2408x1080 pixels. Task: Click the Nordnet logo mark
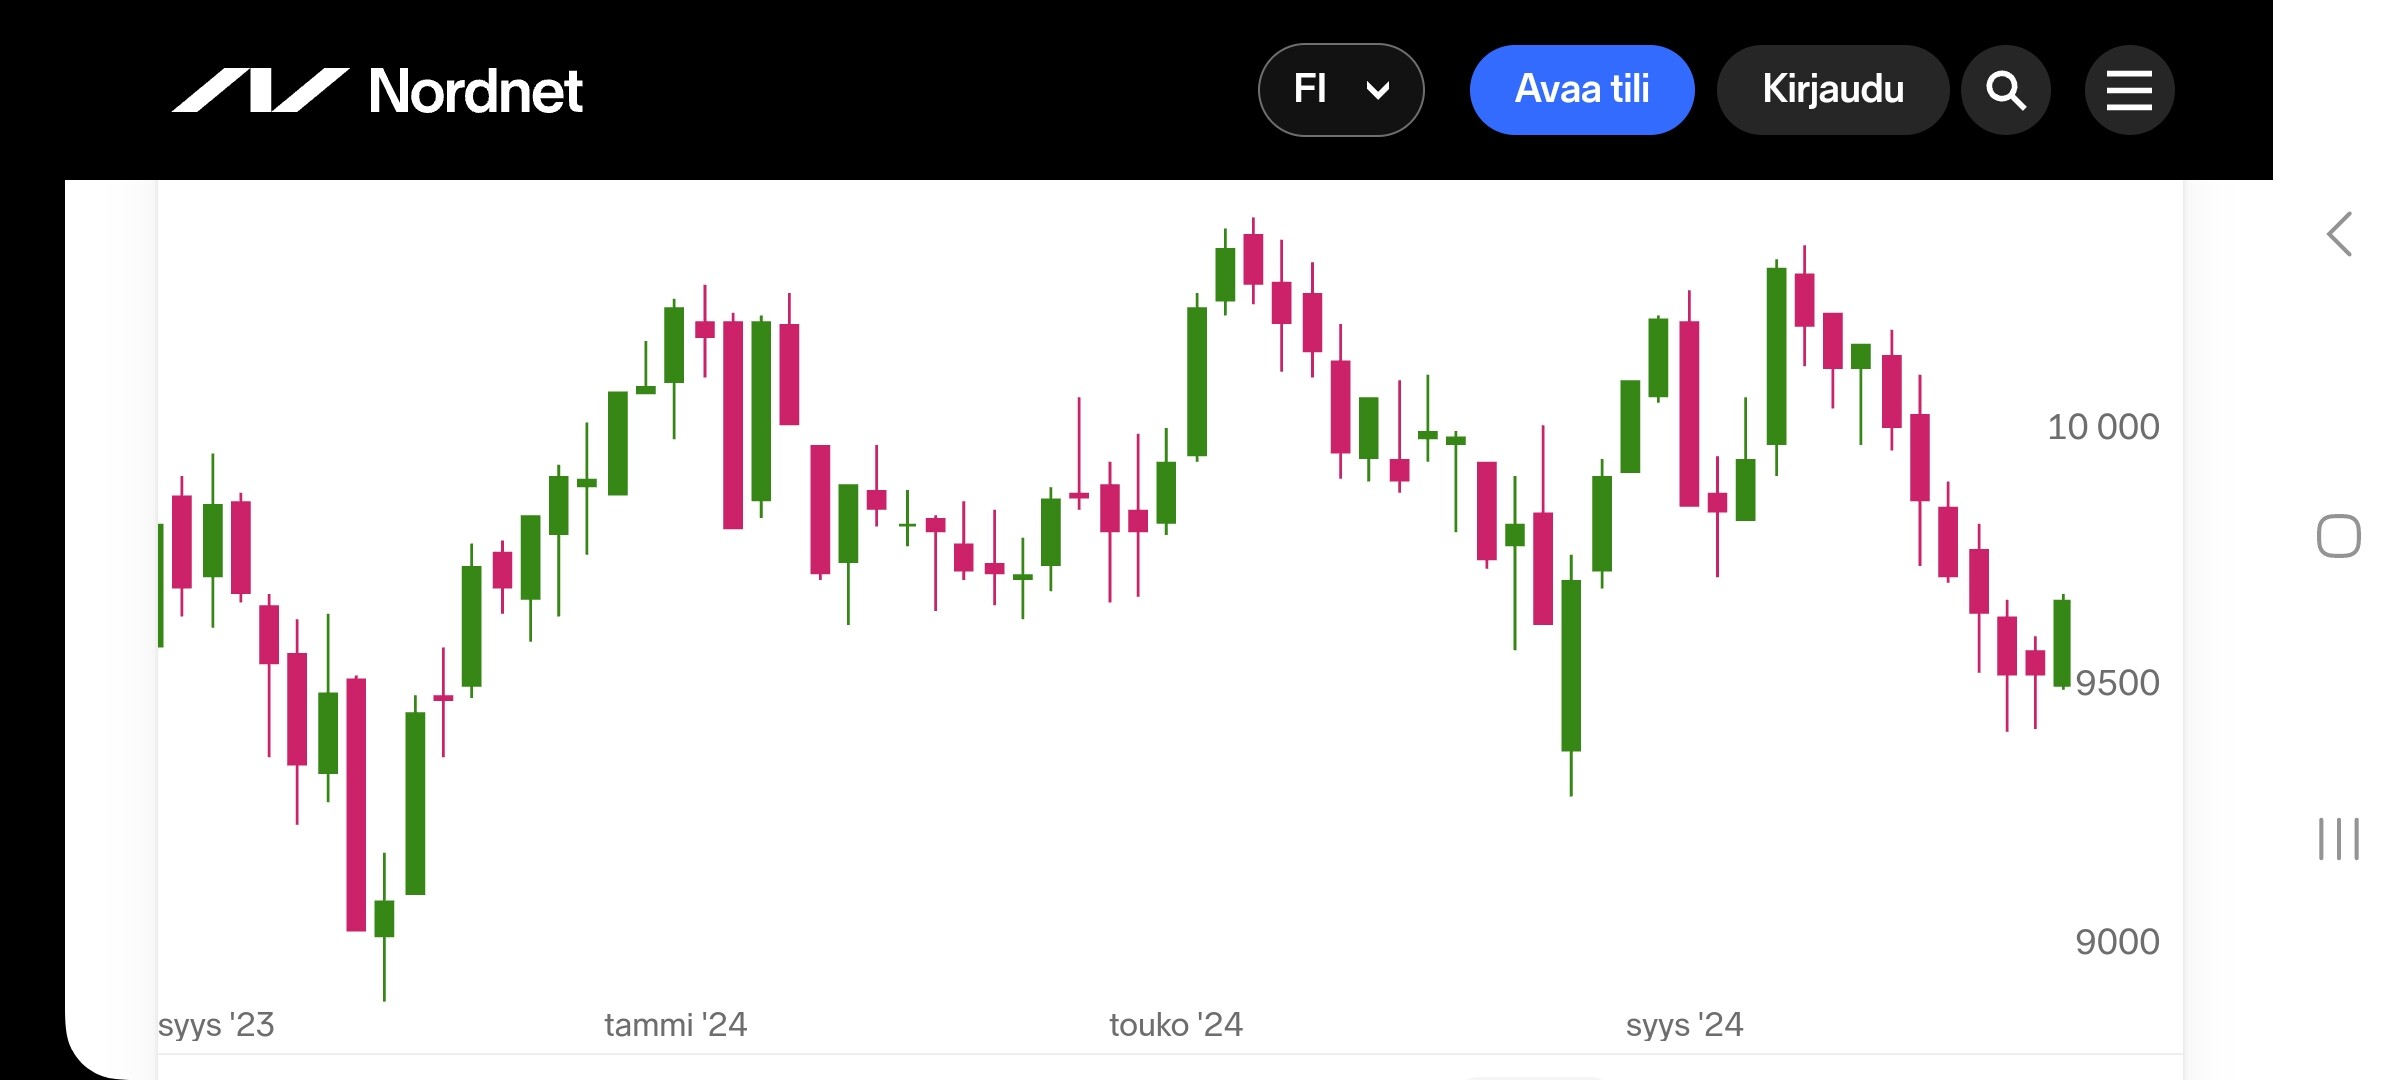[260, 90]
